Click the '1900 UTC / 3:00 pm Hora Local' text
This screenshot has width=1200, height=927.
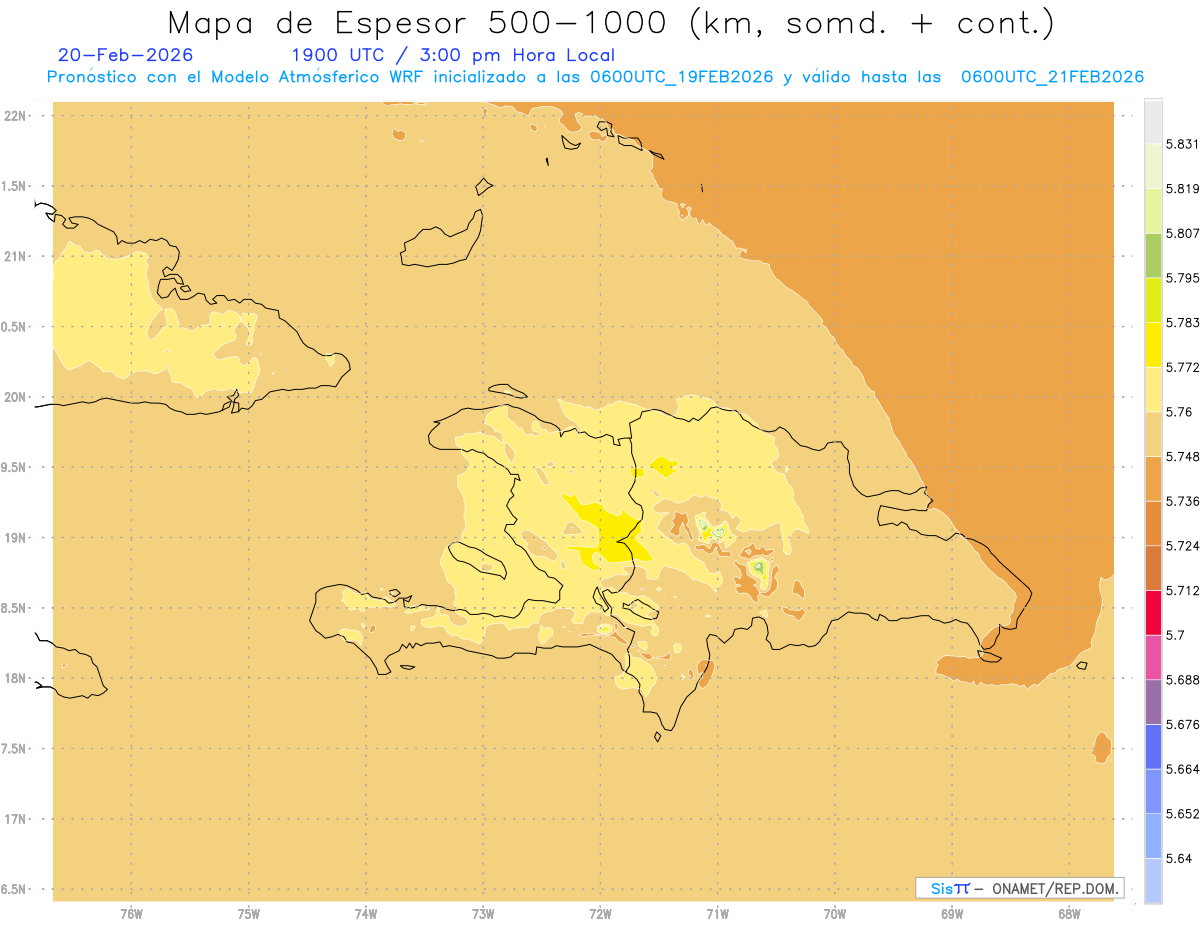(x=453, y=55)
